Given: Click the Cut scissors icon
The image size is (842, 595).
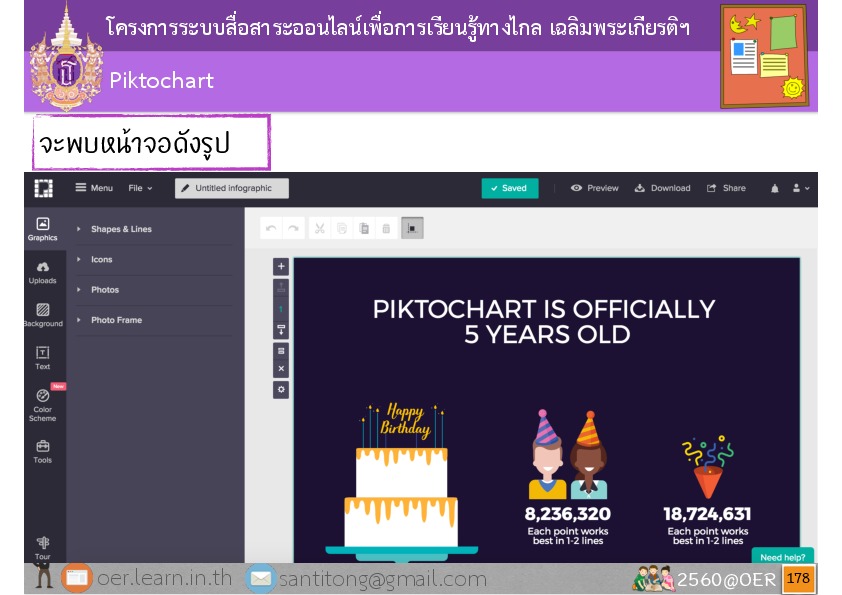Looking at the screenshot, I should 320,228.
